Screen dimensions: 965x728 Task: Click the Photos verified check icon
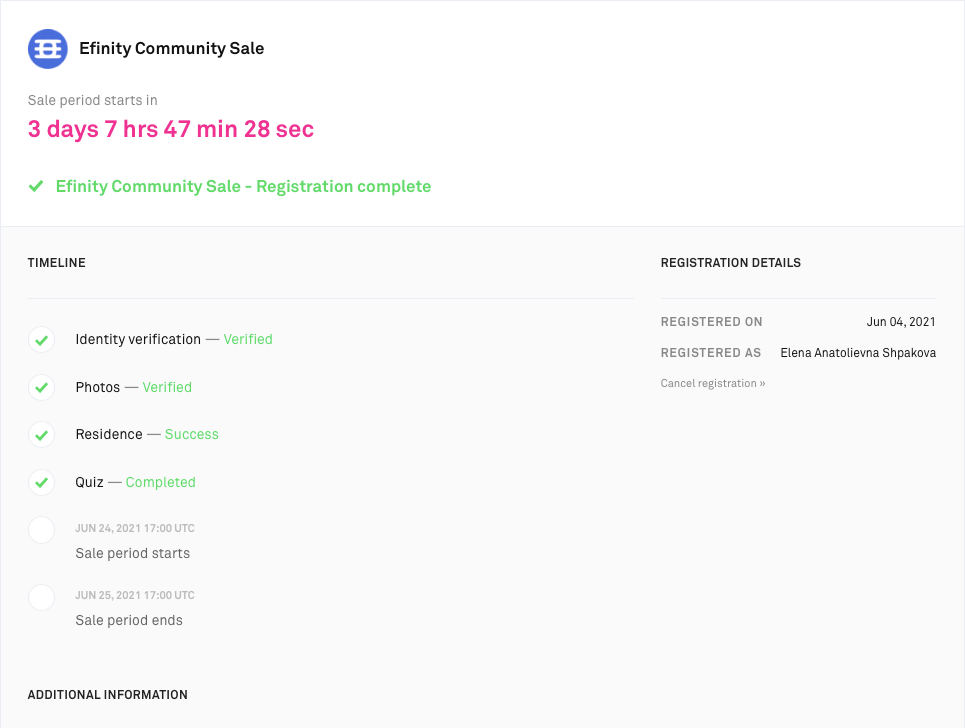click(x=41, y=387)
